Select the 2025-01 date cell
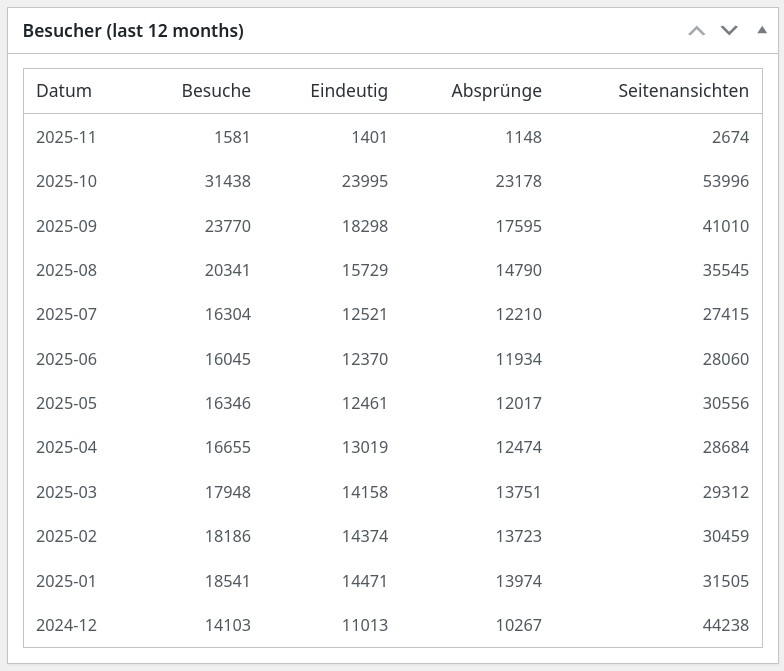784x671 pixels. pos(66,580)
